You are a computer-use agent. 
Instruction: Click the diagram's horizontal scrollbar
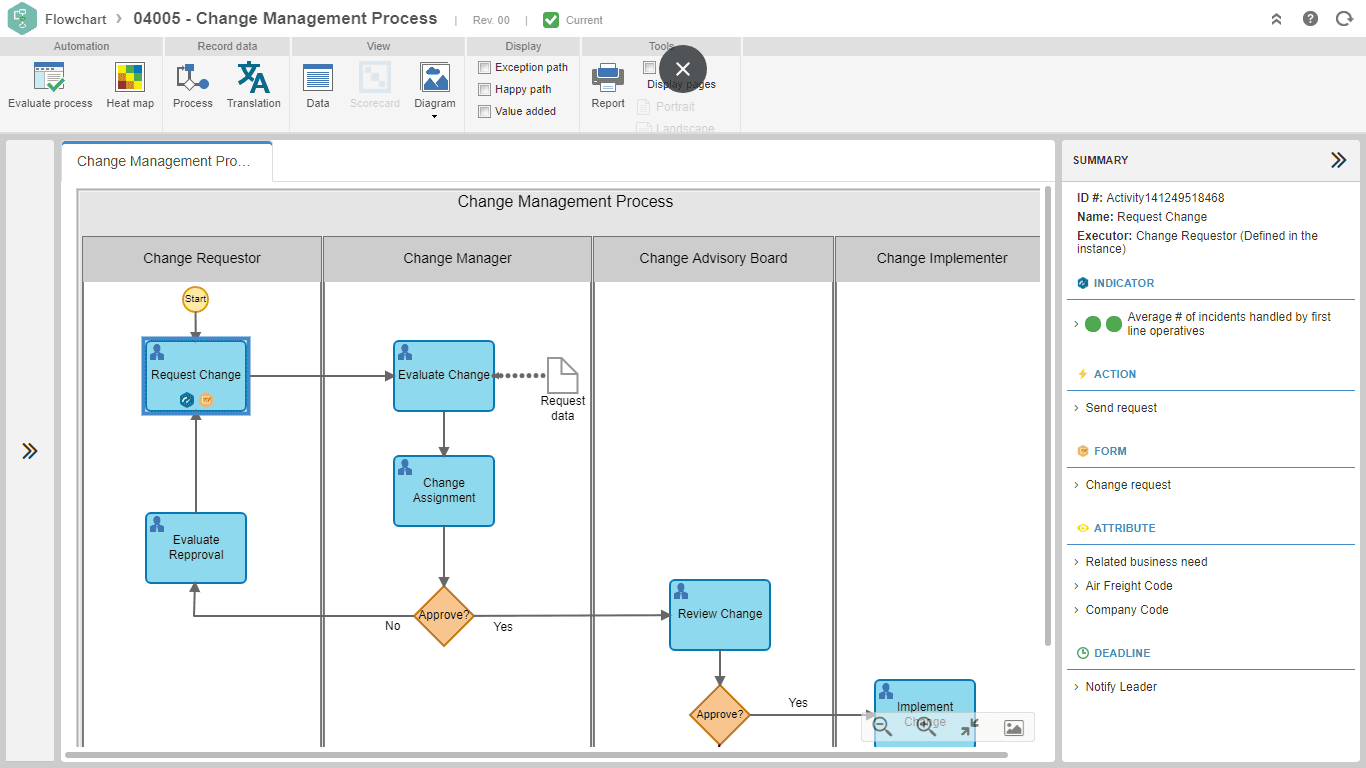tap(537, 755)
